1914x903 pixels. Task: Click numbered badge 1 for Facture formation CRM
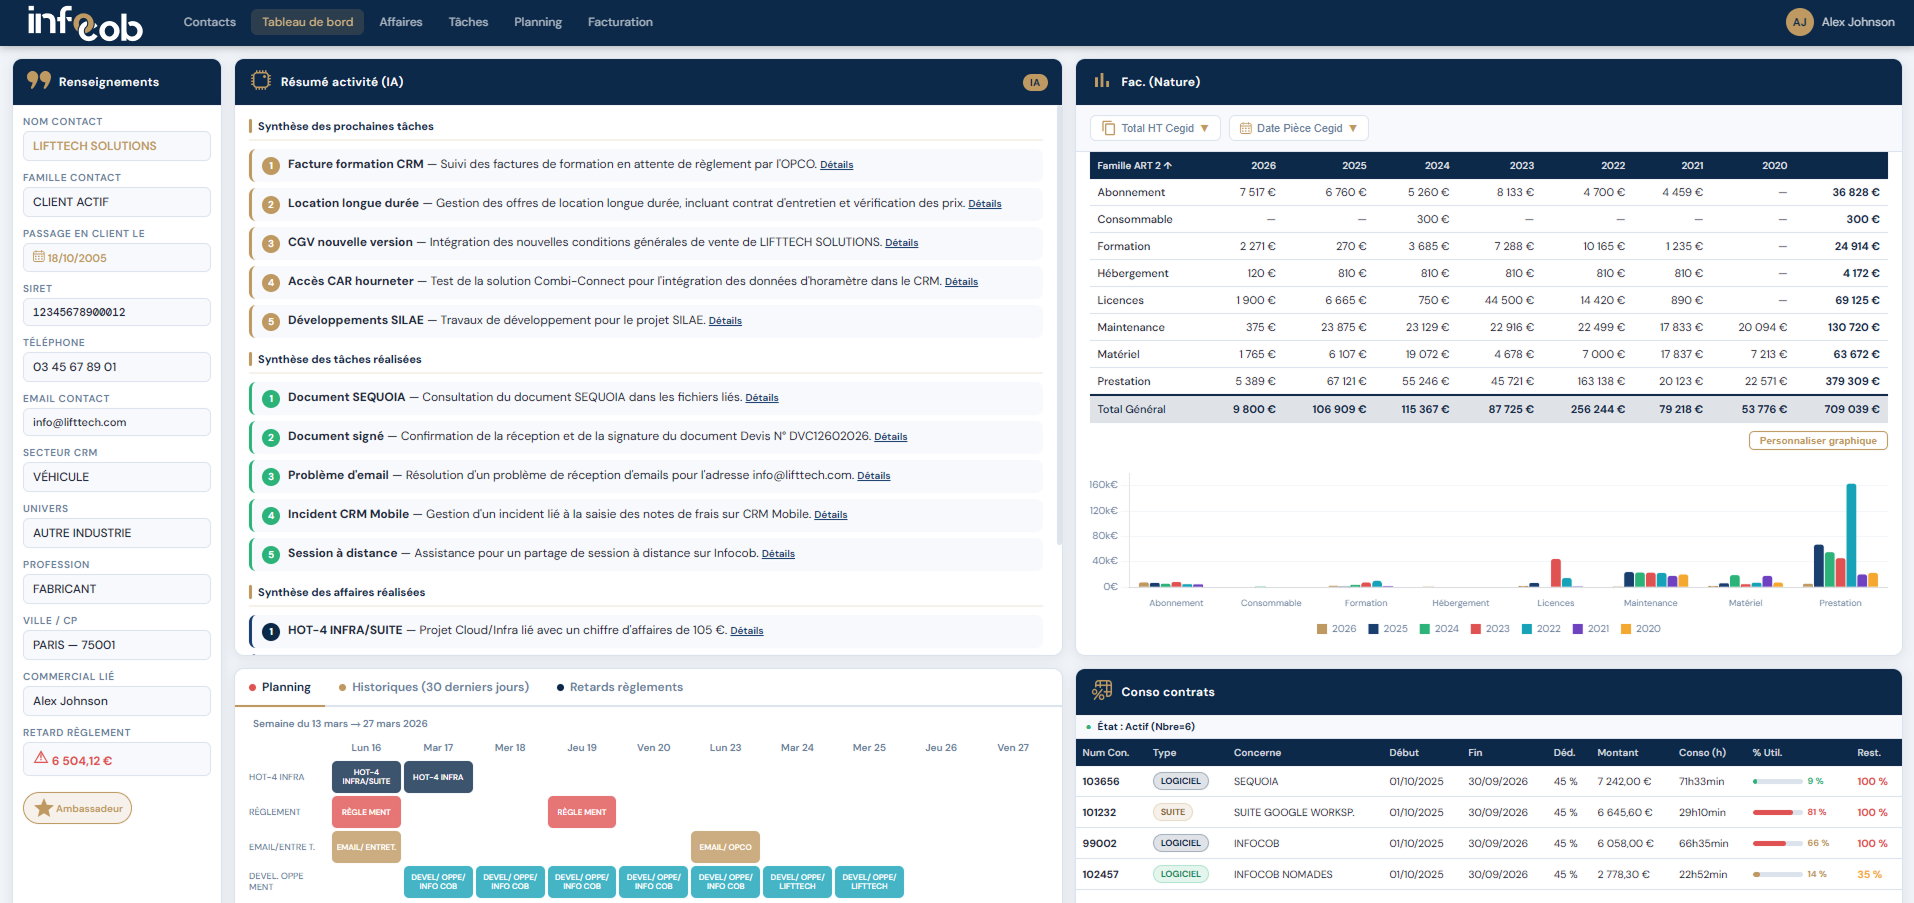click(x=271, y=166)
